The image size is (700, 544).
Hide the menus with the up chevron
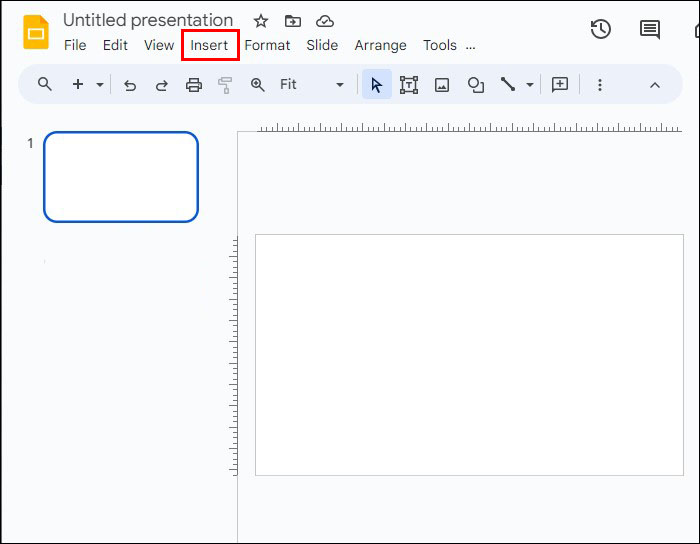point(655,85)
